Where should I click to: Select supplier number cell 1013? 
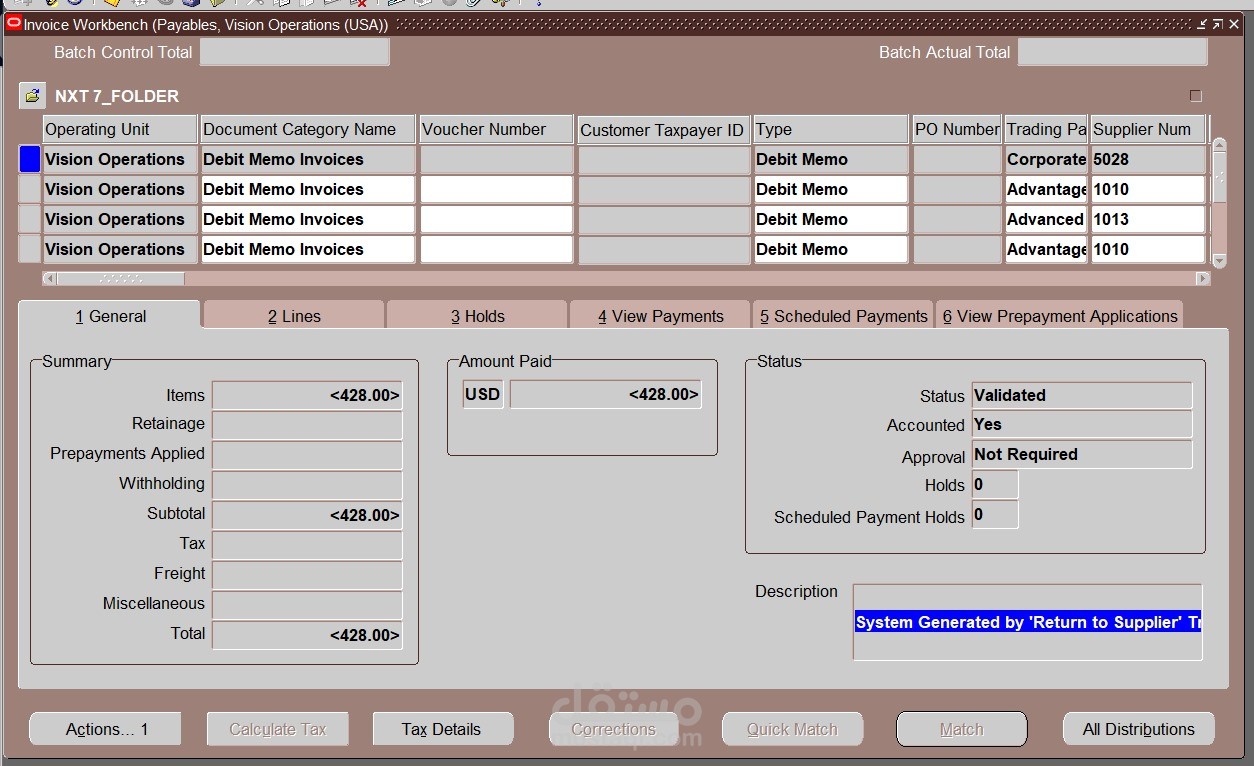[1148, 219]
